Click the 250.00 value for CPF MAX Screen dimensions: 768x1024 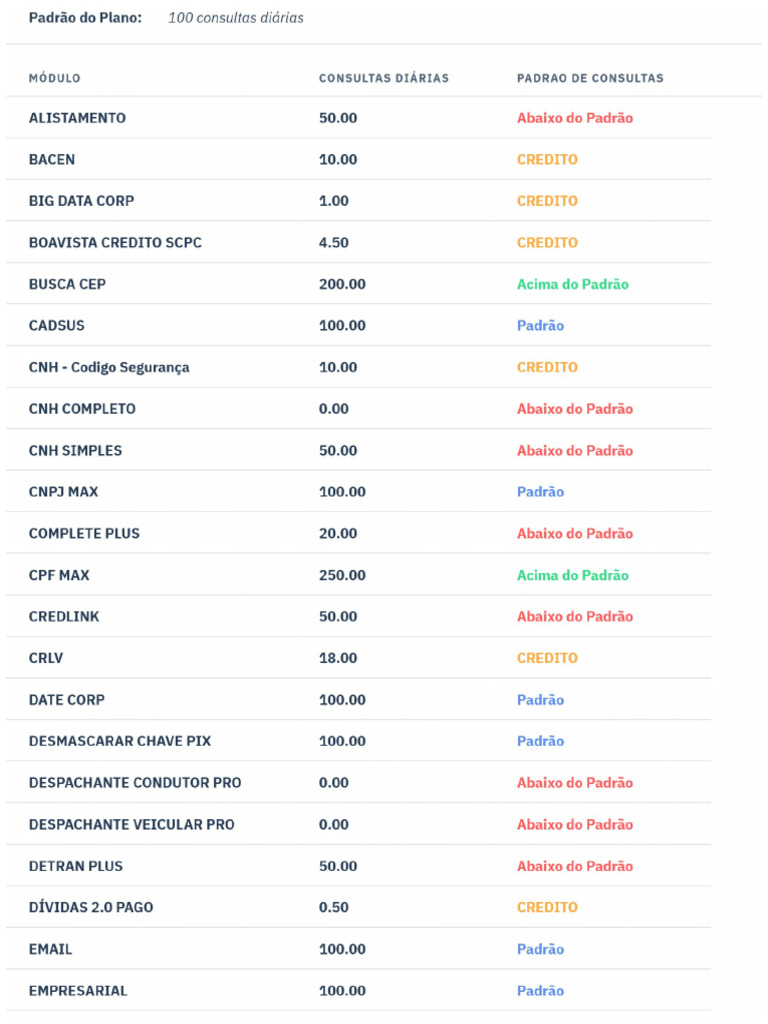click(x=342, y=575)
